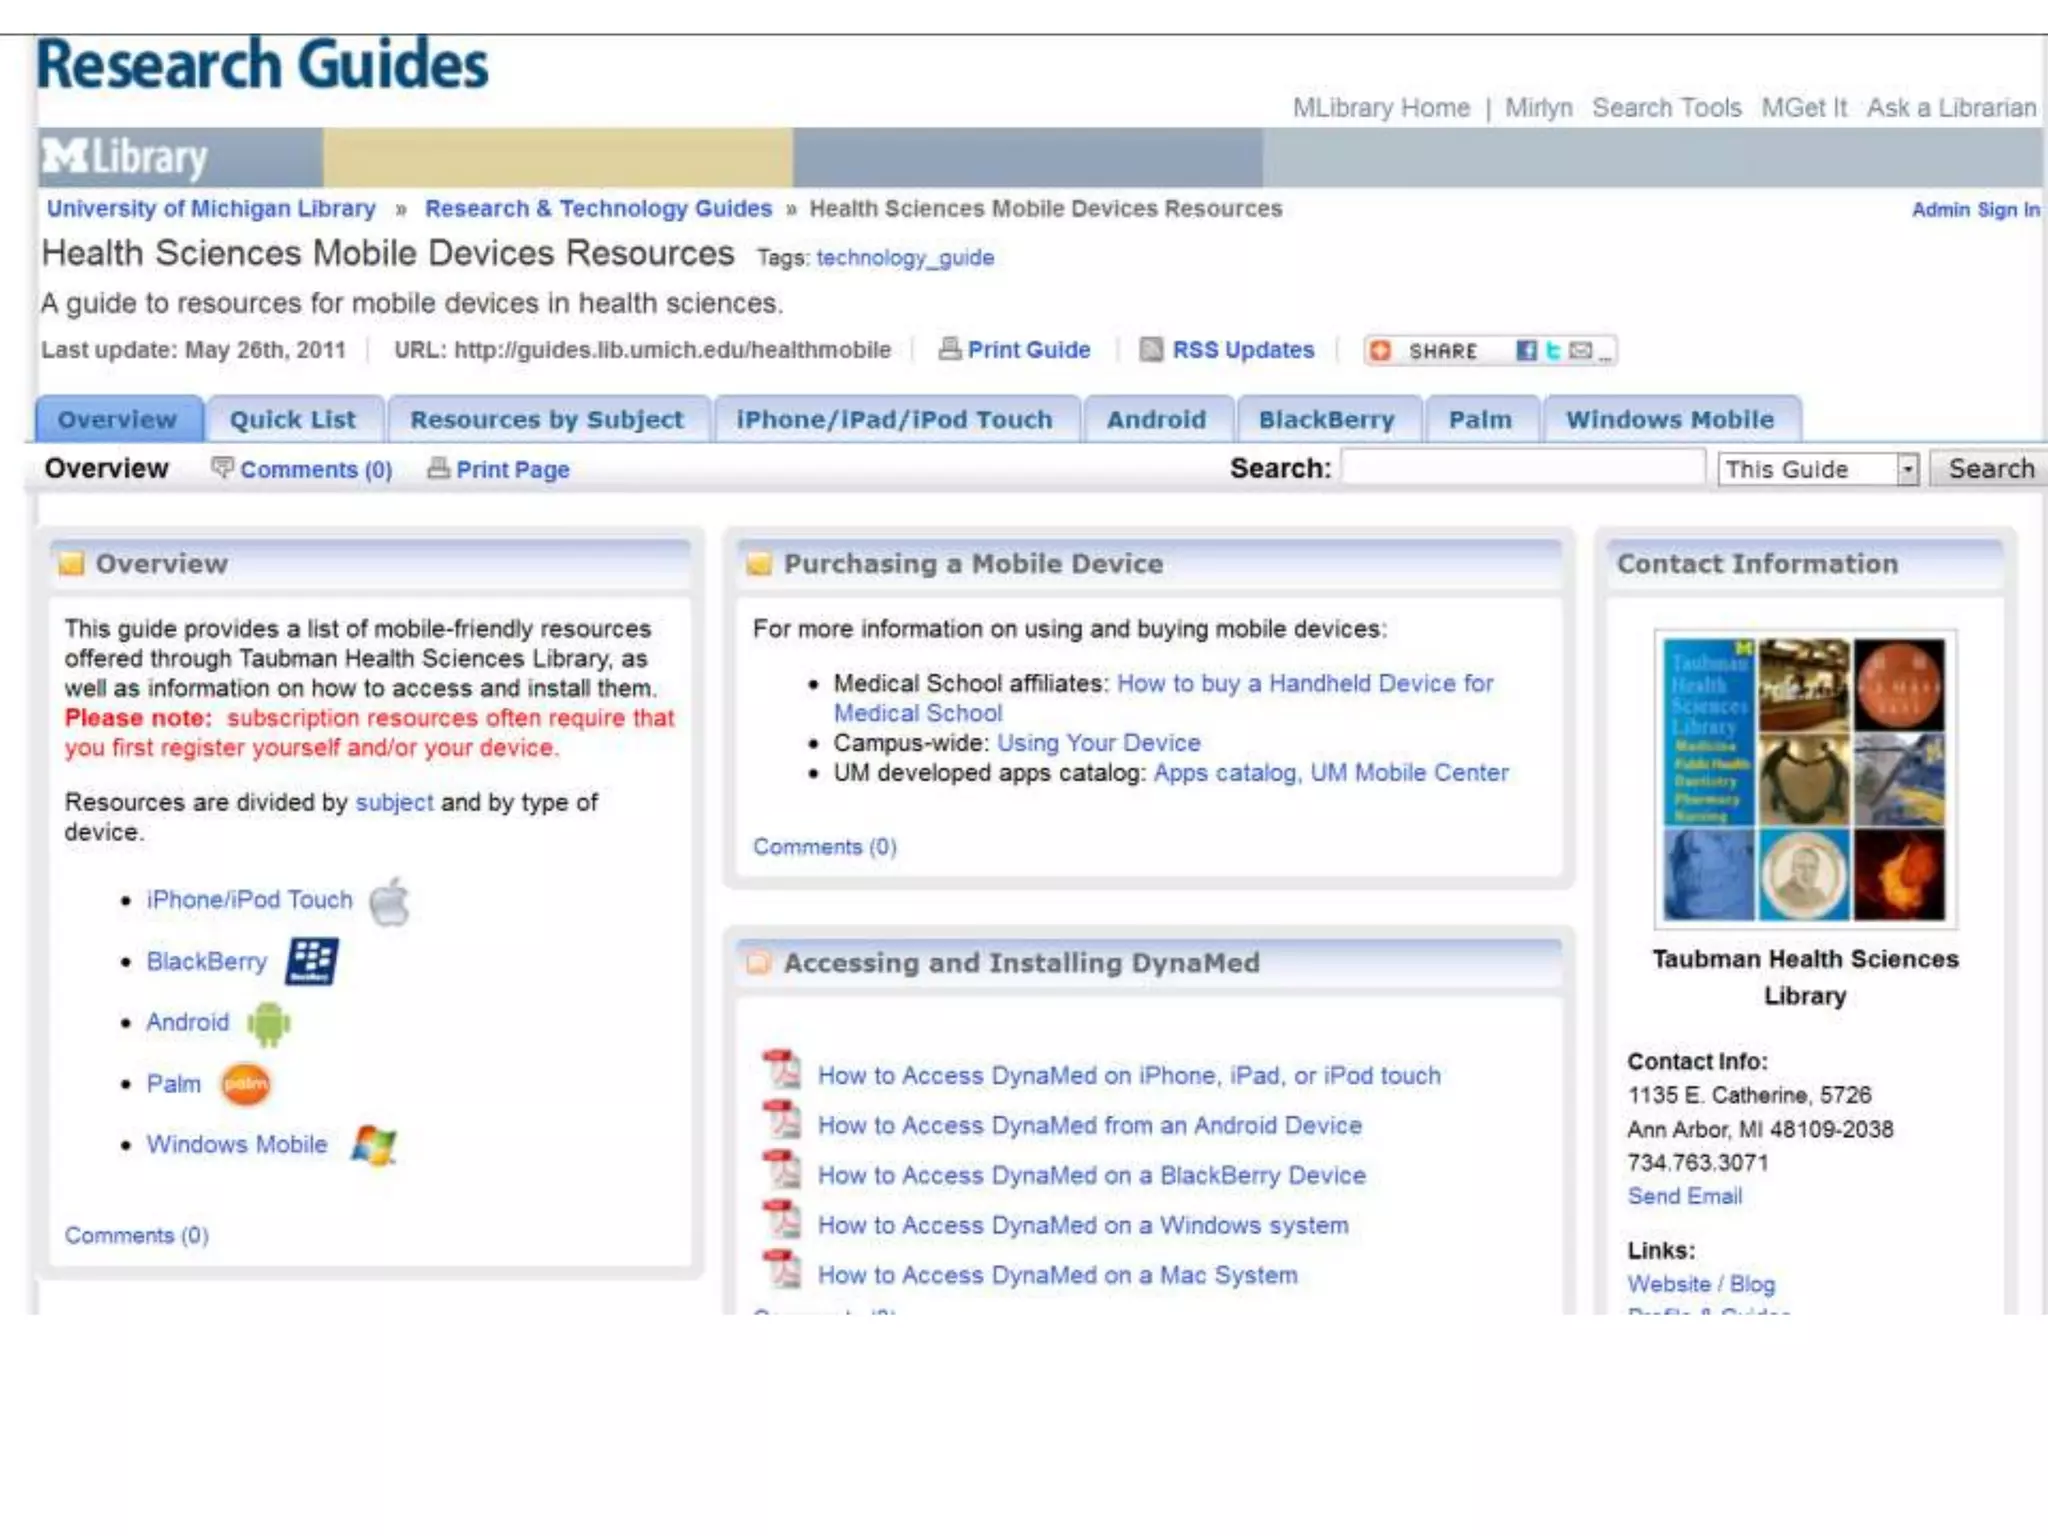Click the orange Palm logo icon

click(x=245, y=1084)
